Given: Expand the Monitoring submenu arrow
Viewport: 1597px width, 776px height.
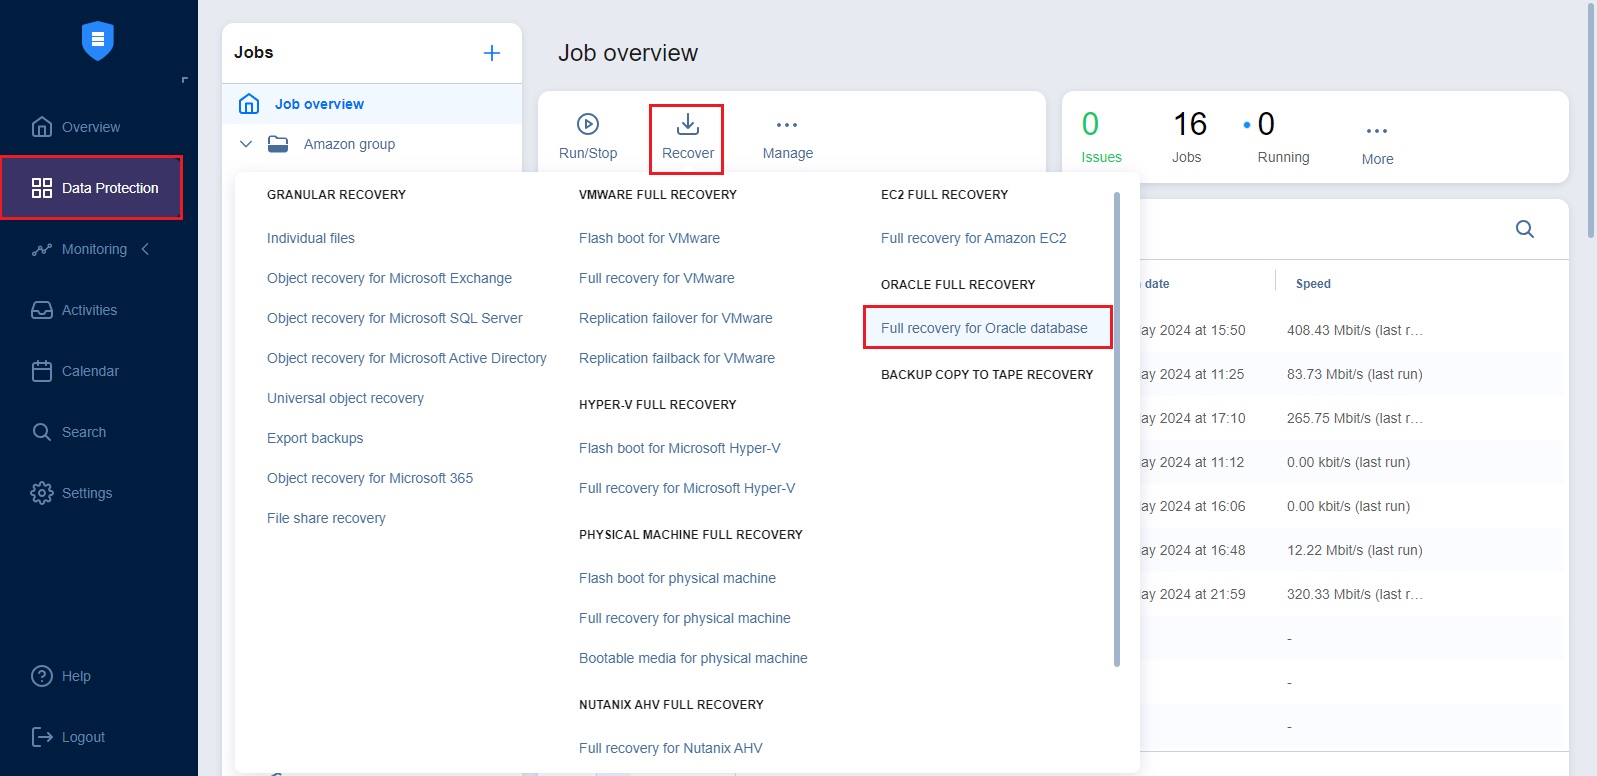Looking at the screenshot, I should pos(146,249).
